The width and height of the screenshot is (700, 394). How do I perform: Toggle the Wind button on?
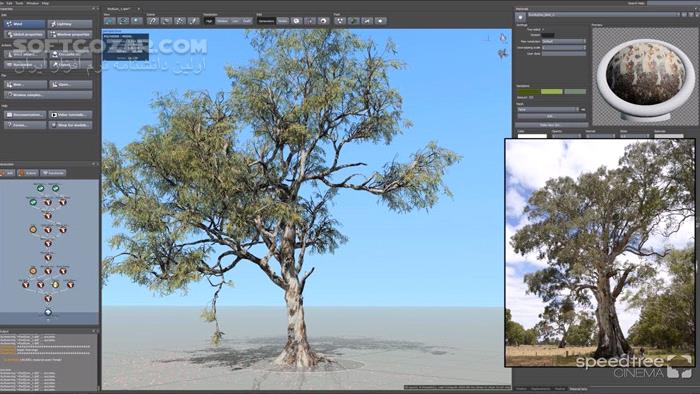[25, 24]
